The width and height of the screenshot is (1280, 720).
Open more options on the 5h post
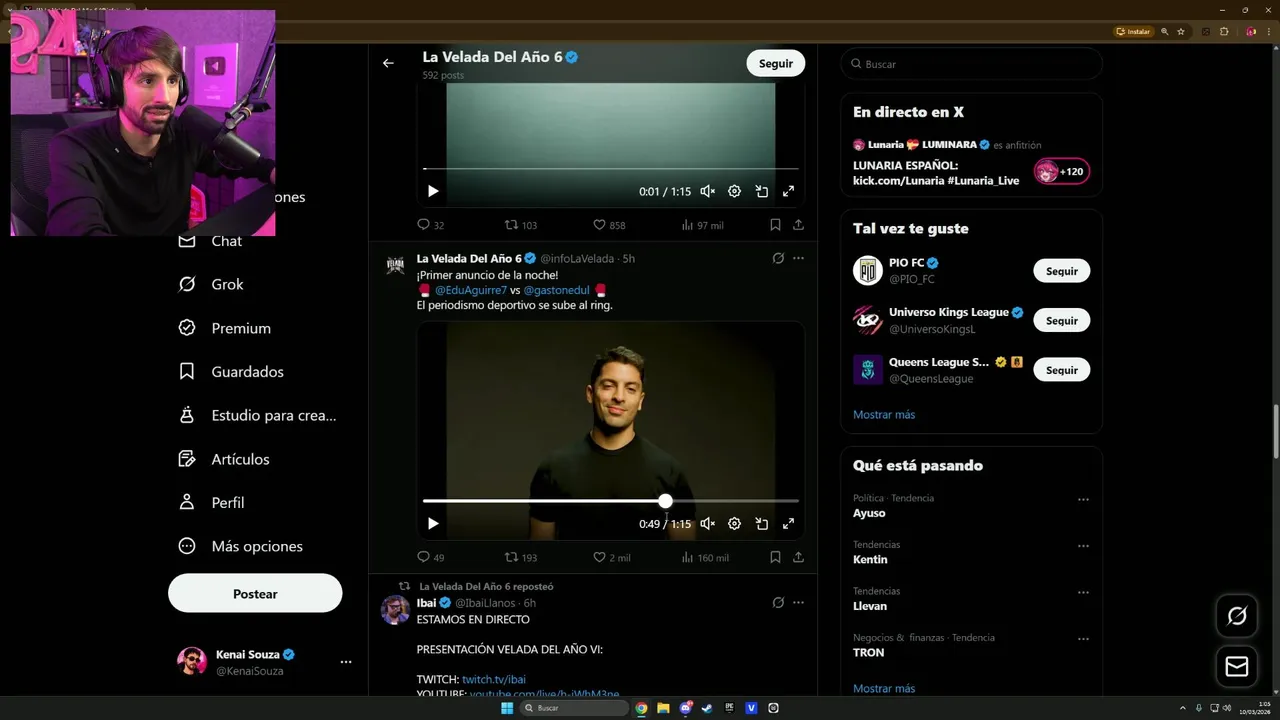point(798,258)
